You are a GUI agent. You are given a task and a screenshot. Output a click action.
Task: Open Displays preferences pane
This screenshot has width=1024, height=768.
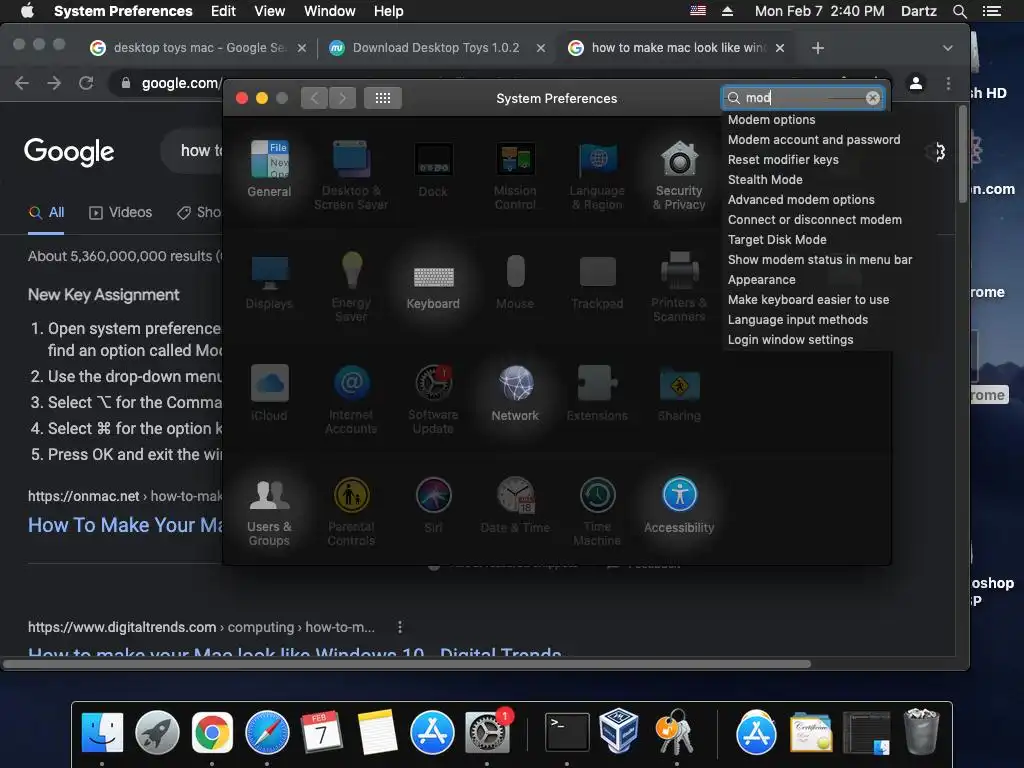269,281
